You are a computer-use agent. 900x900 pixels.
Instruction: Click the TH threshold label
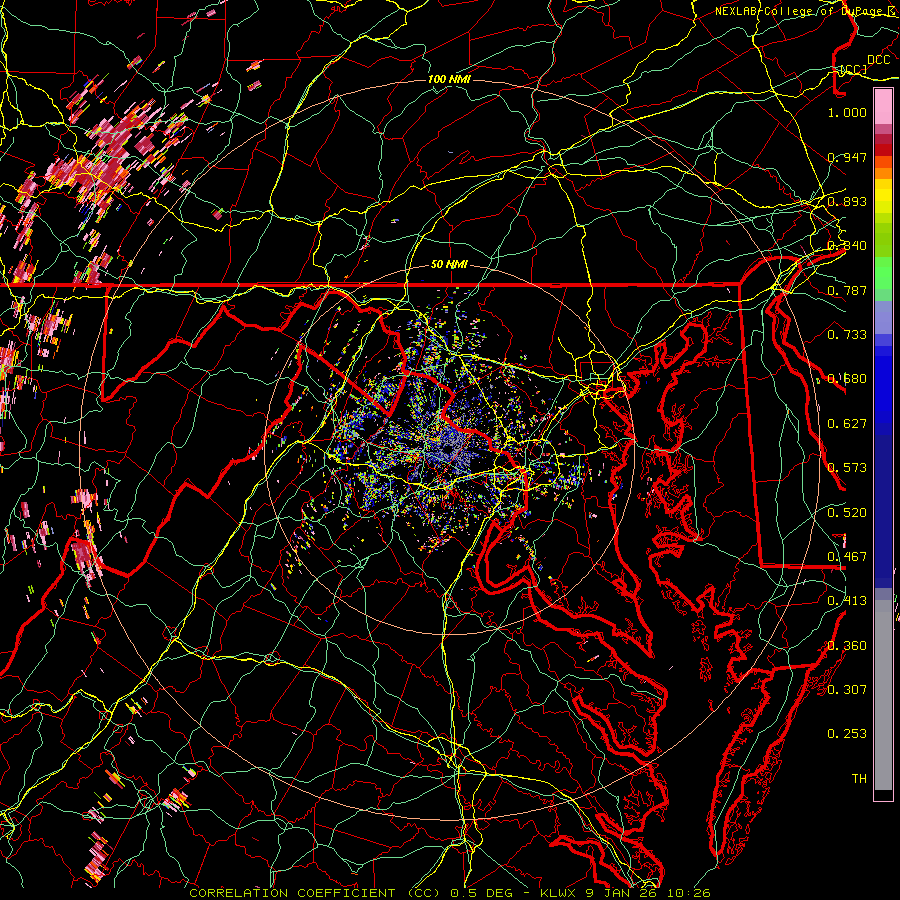(x=859, y=779)
